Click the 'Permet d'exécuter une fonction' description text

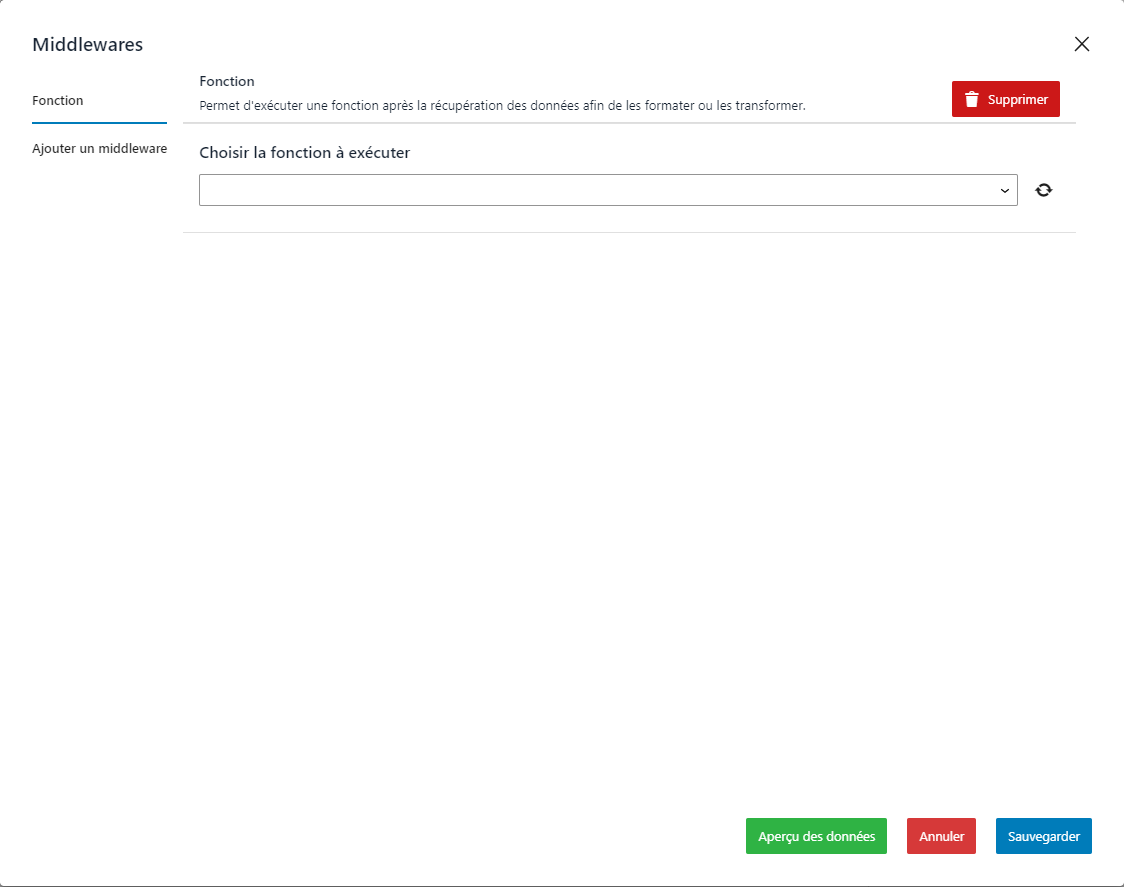(x=503, y=105)
